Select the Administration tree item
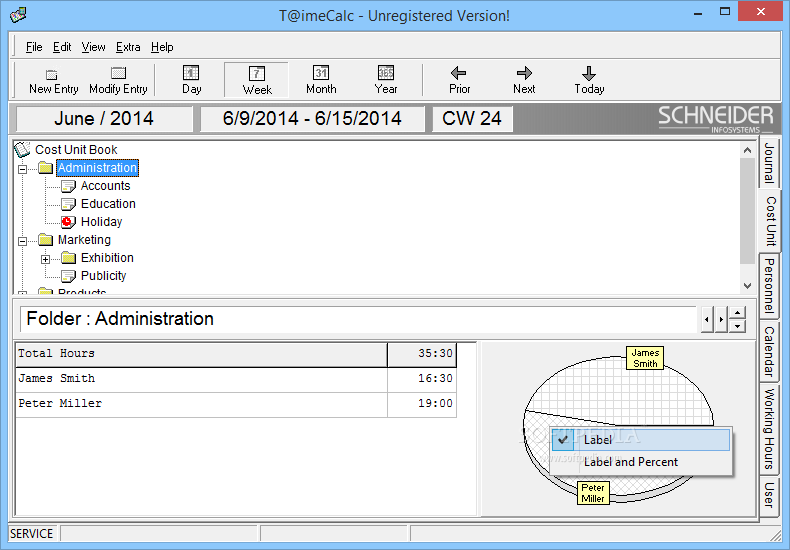The image size is (790, 550). pos(97,168)
